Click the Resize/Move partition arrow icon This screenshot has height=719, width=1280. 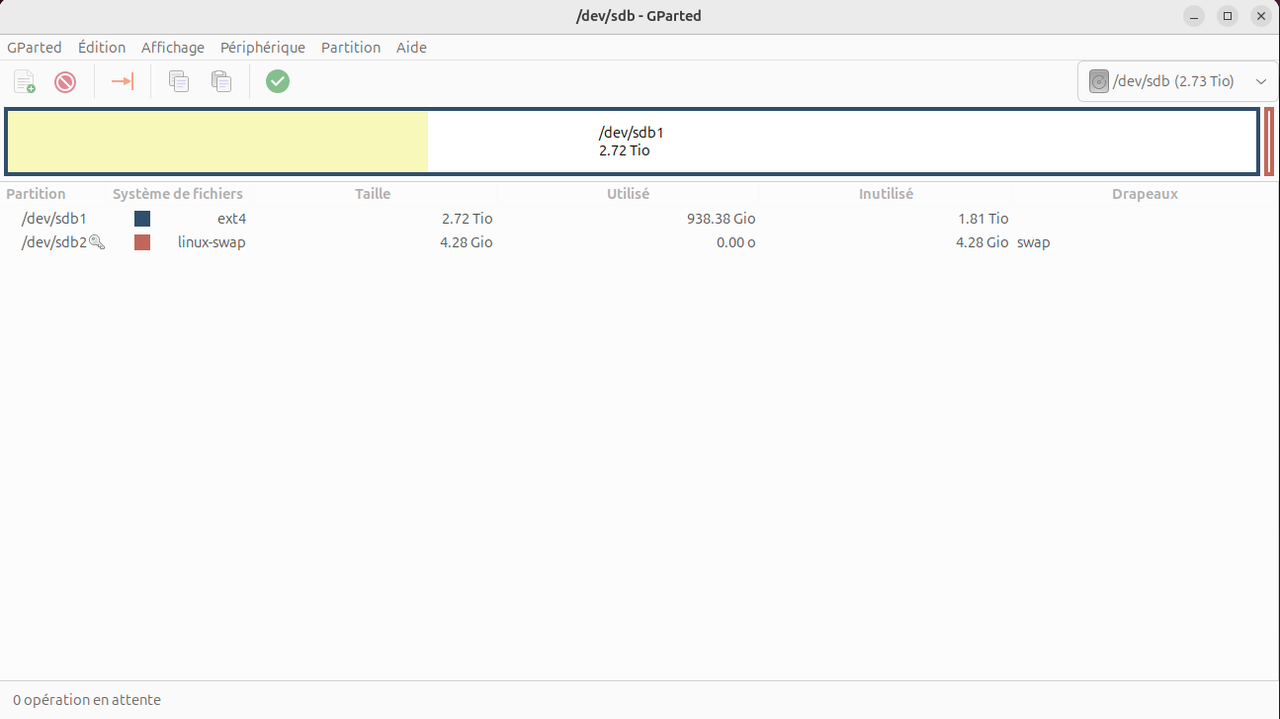[122, 81]
